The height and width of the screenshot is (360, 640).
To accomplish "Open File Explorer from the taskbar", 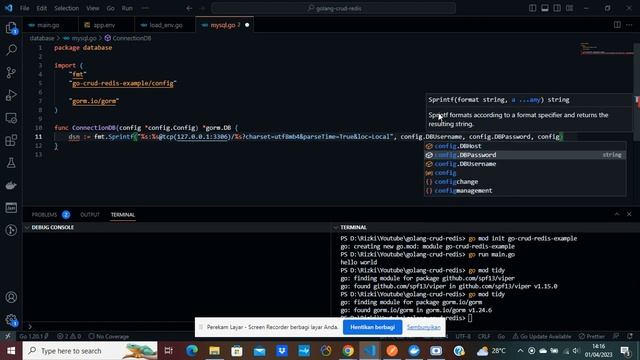I will tap(214, 351).
